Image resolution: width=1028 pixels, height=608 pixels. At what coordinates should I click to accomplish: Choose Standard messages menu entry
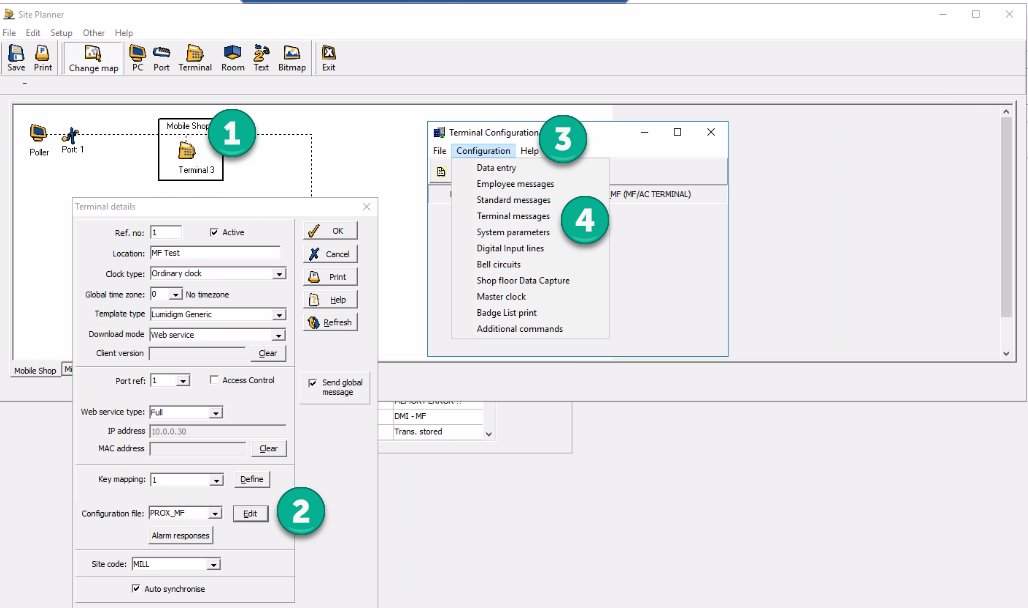(x=513, y=200)
